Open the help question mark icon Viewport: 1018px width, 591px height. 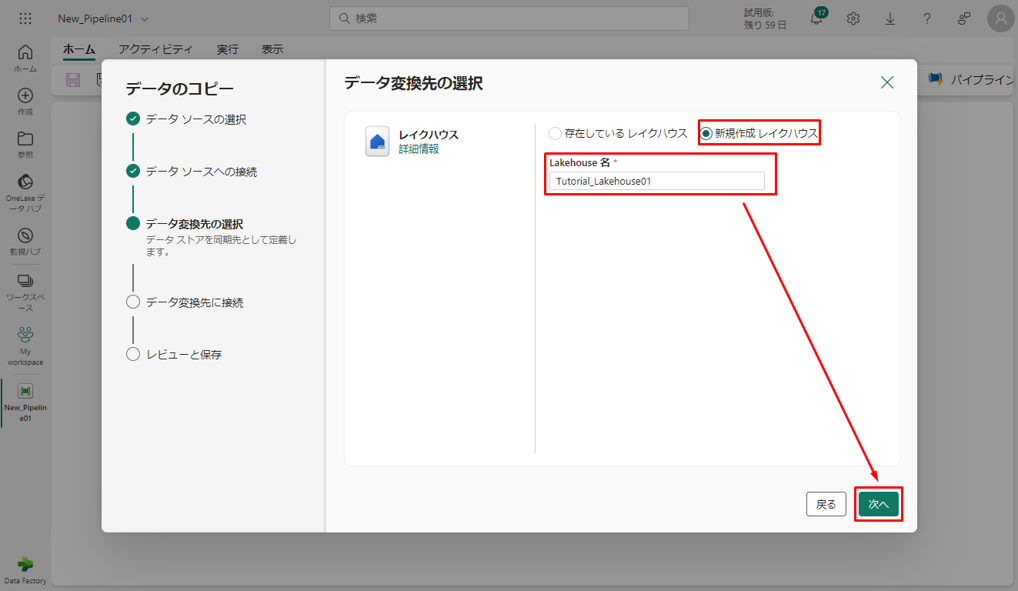[x=927, y=19]
